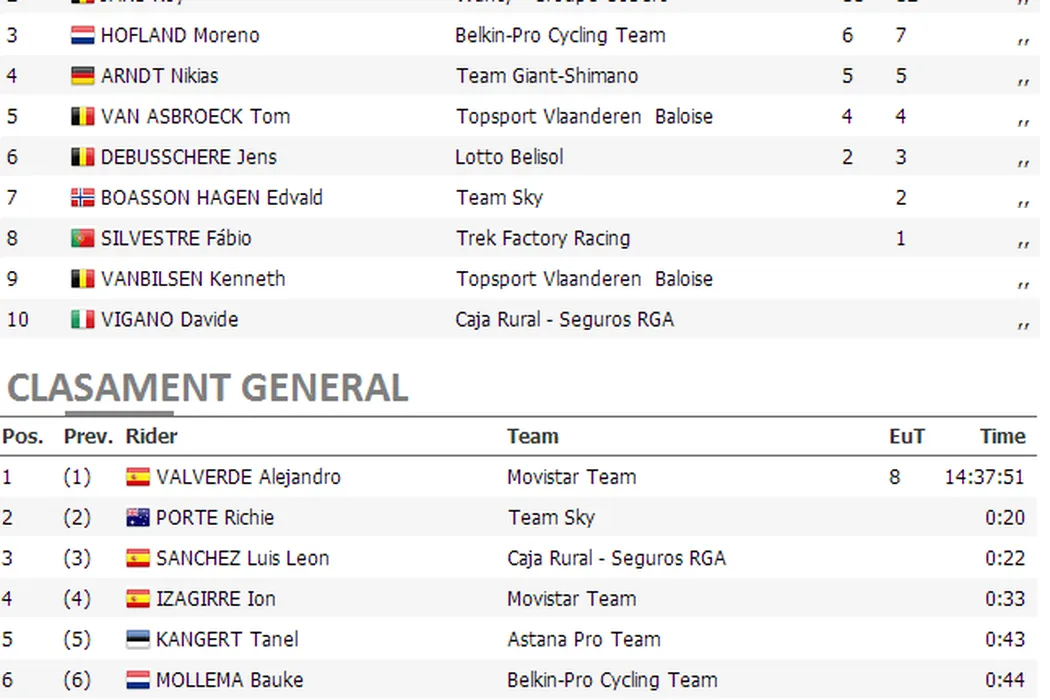Image resolution: width=1050 pixels, height=700 pixels.
Task: Click the Time column header
Action: click(1002, 436)
